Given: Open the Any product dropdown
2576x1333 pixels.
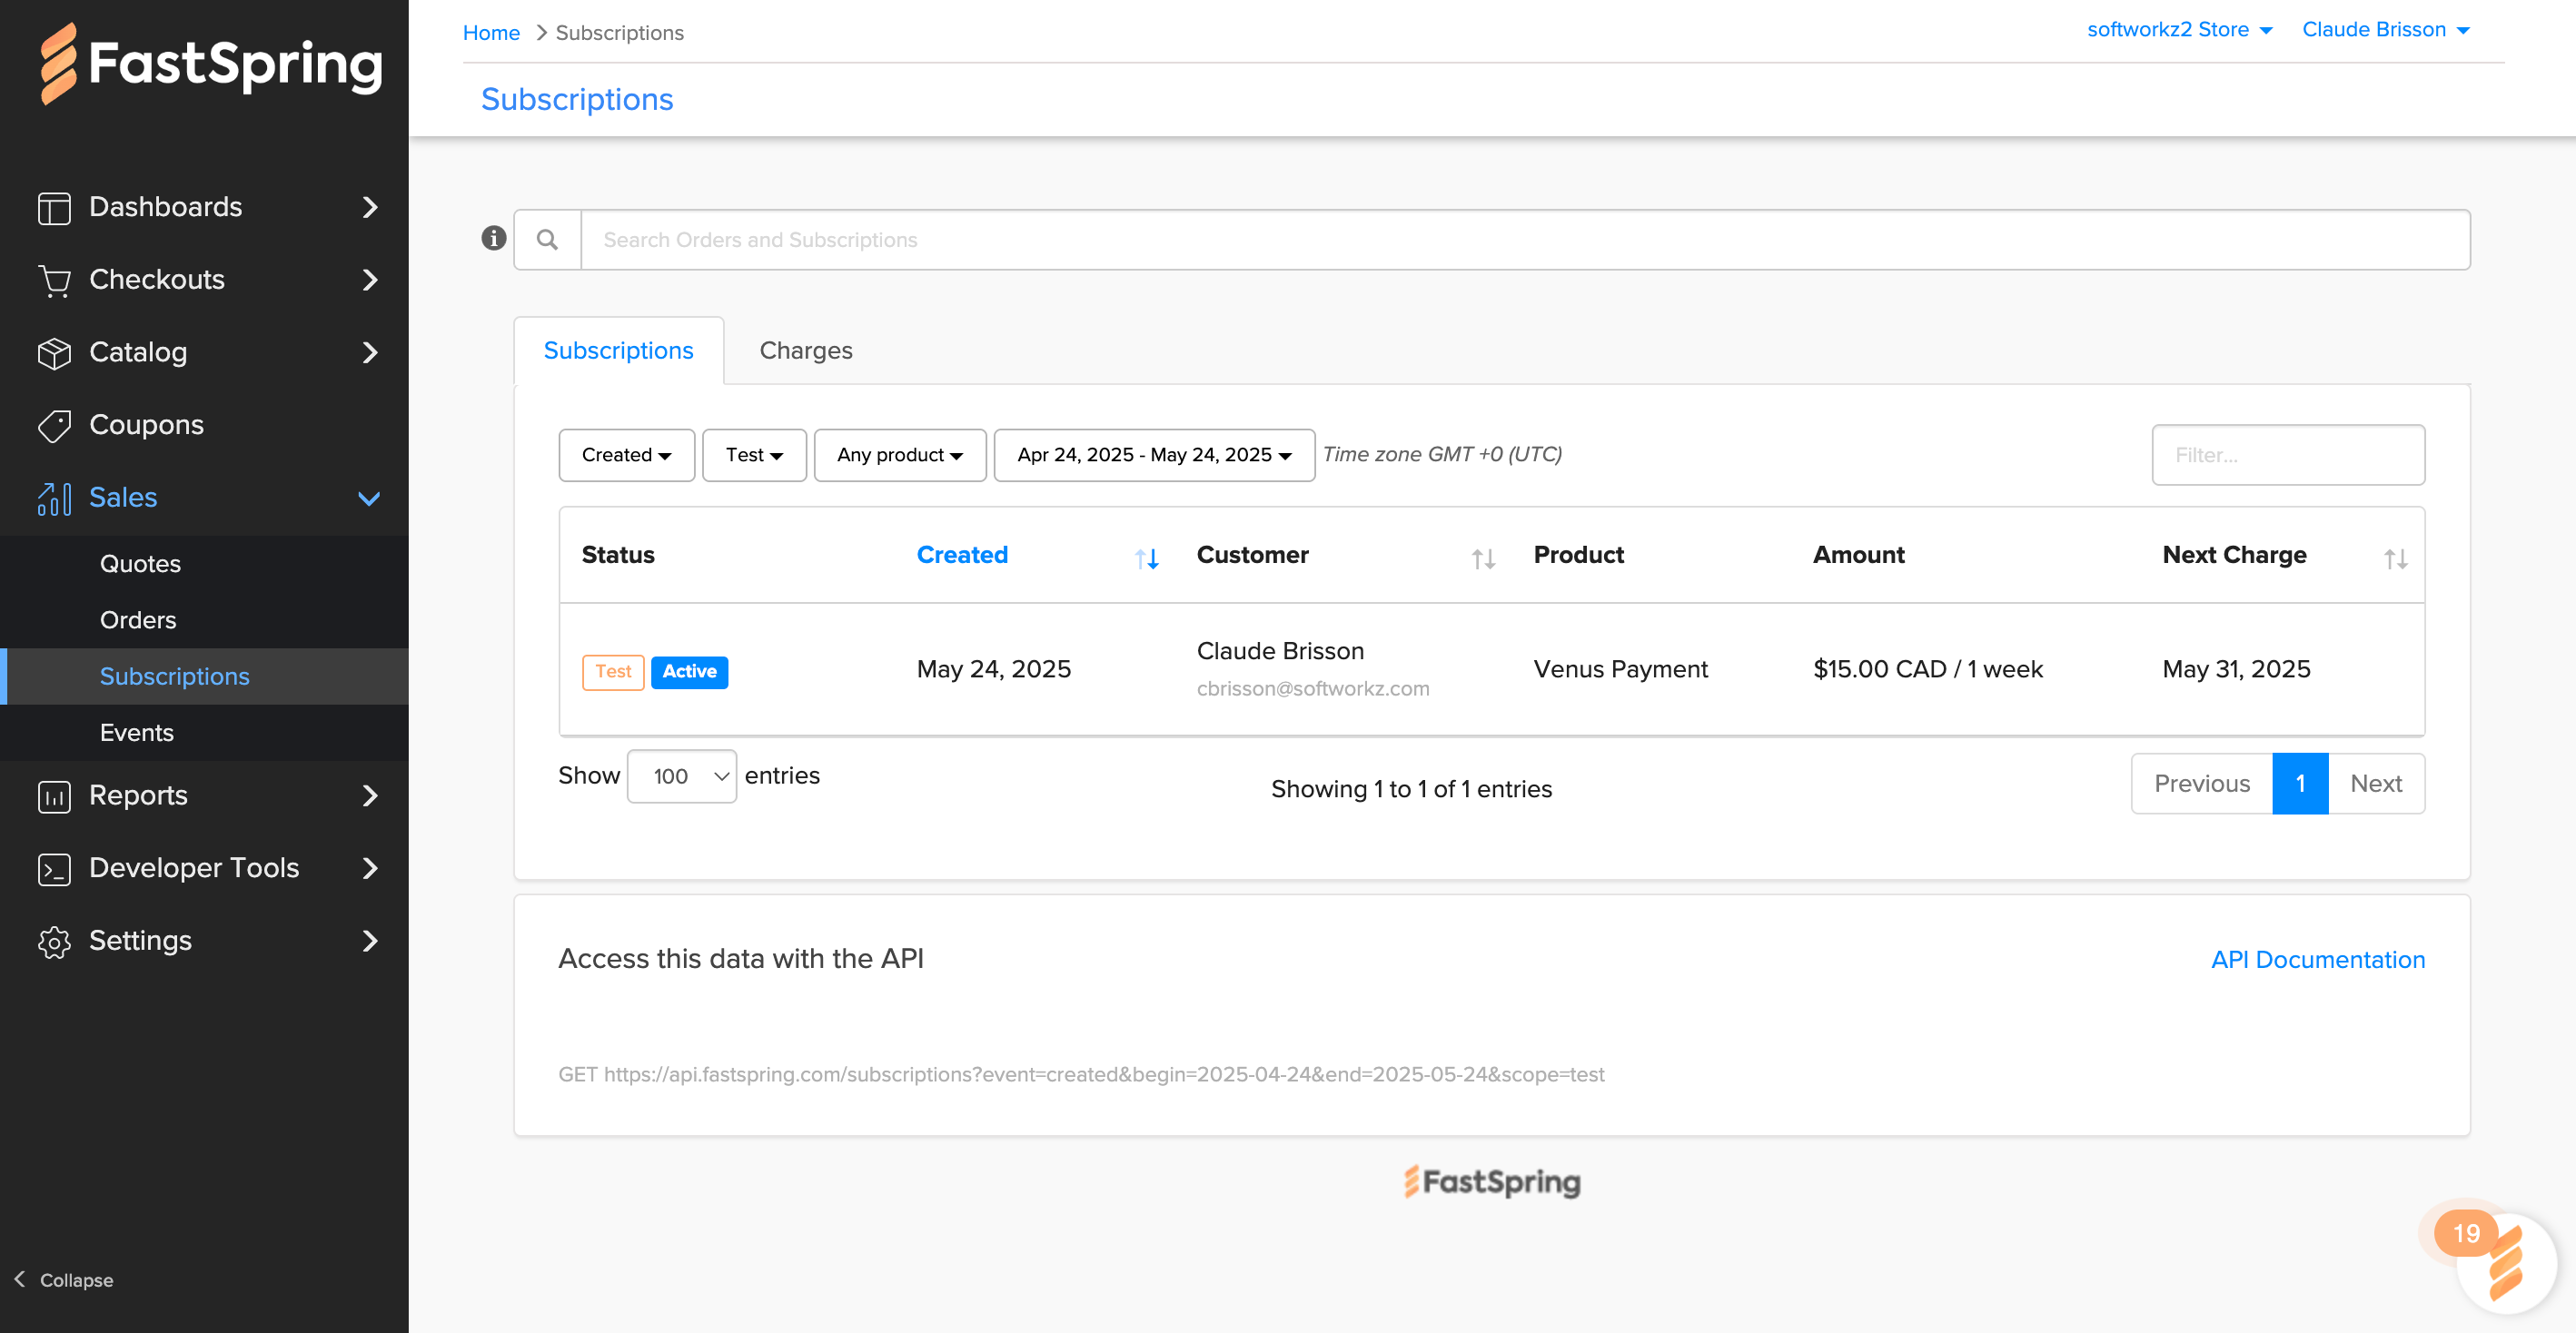Looking at the screenshot, I should 900,455.
